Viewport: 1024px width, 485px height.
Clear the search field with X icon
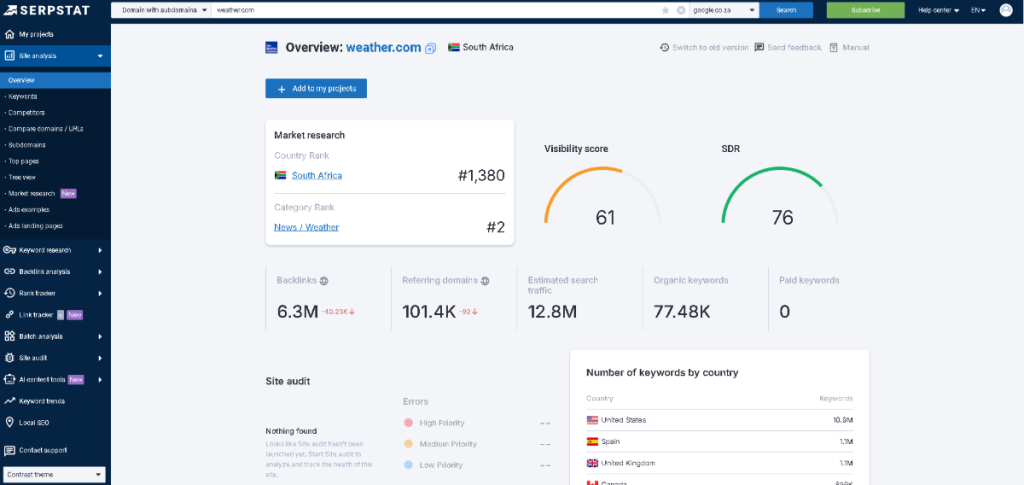(681, 10)
